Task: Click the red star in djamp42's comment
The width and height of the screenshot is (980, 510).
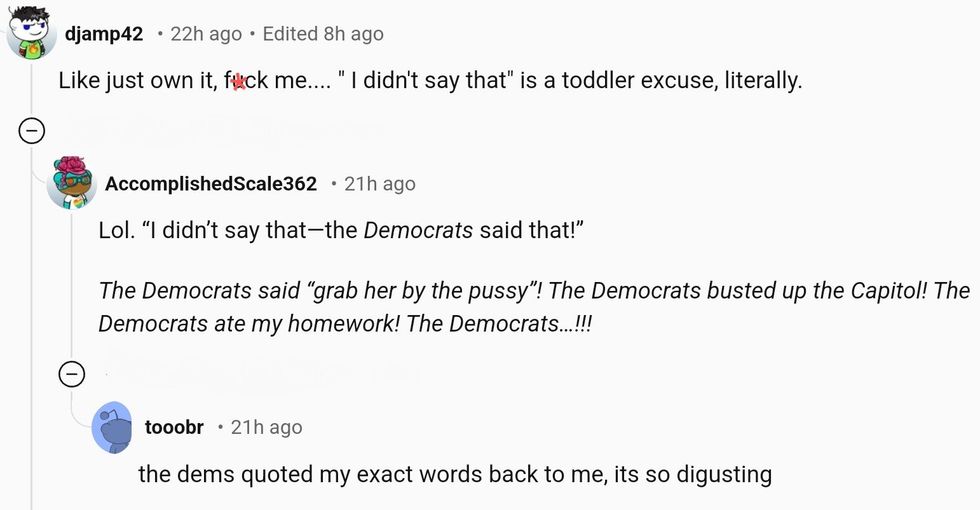Action: pos(239,82)
